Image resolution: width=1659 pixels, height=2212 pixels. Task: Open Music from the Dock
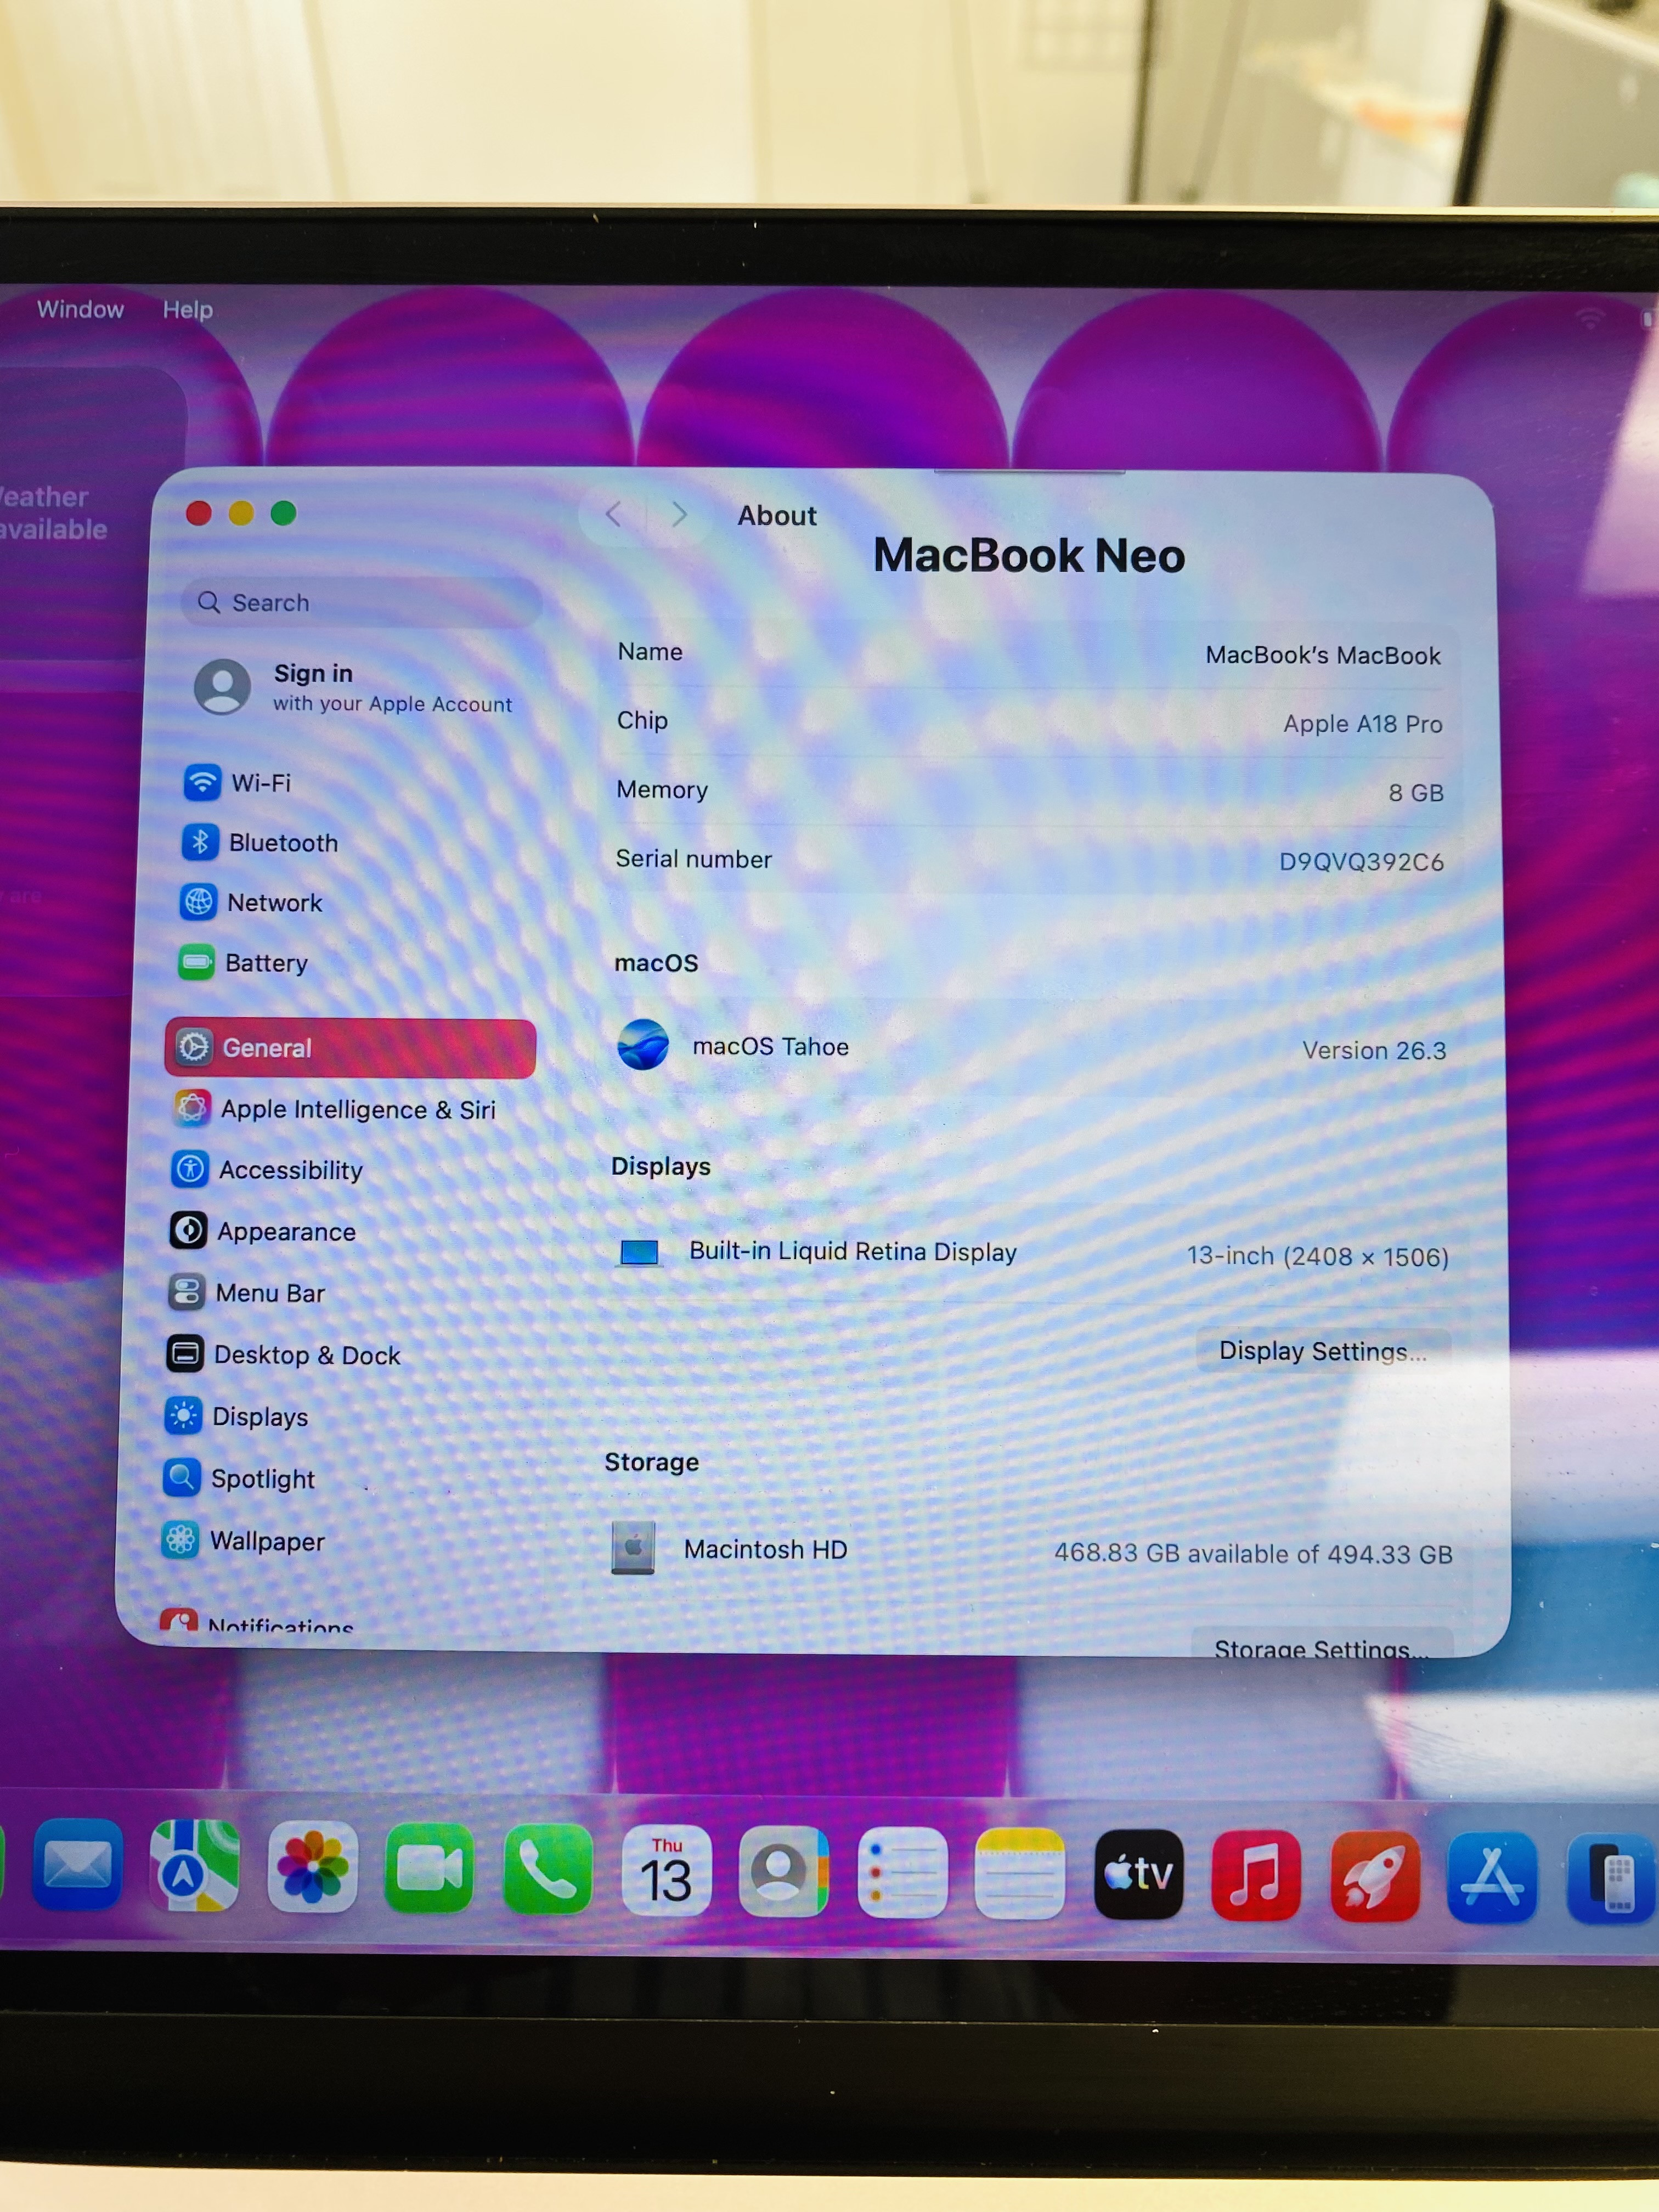coord(1256,1876)
